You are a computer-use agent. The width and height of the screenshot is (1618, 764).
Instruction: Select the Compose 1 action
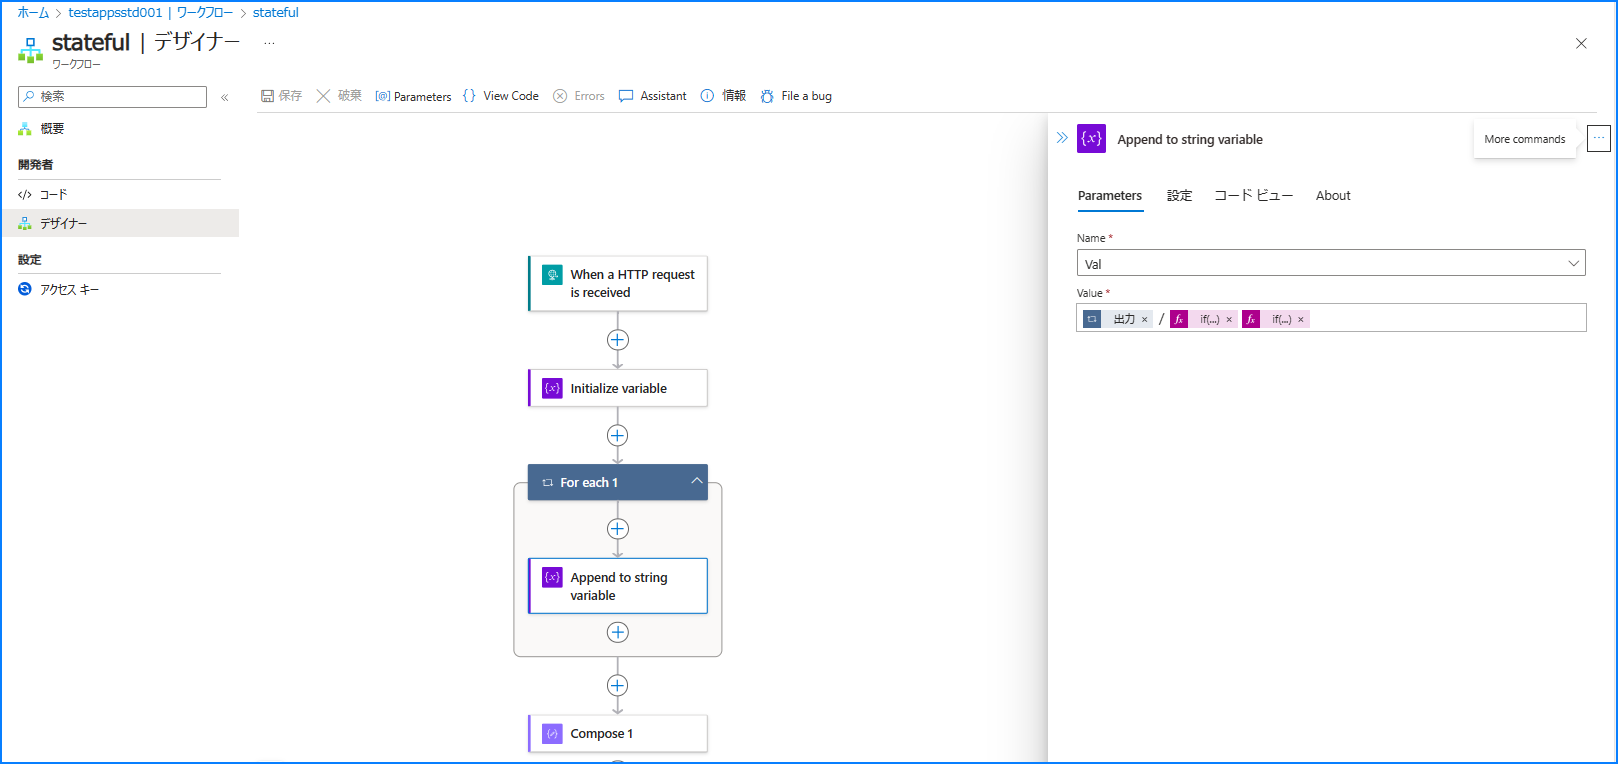tap(618, 733)
